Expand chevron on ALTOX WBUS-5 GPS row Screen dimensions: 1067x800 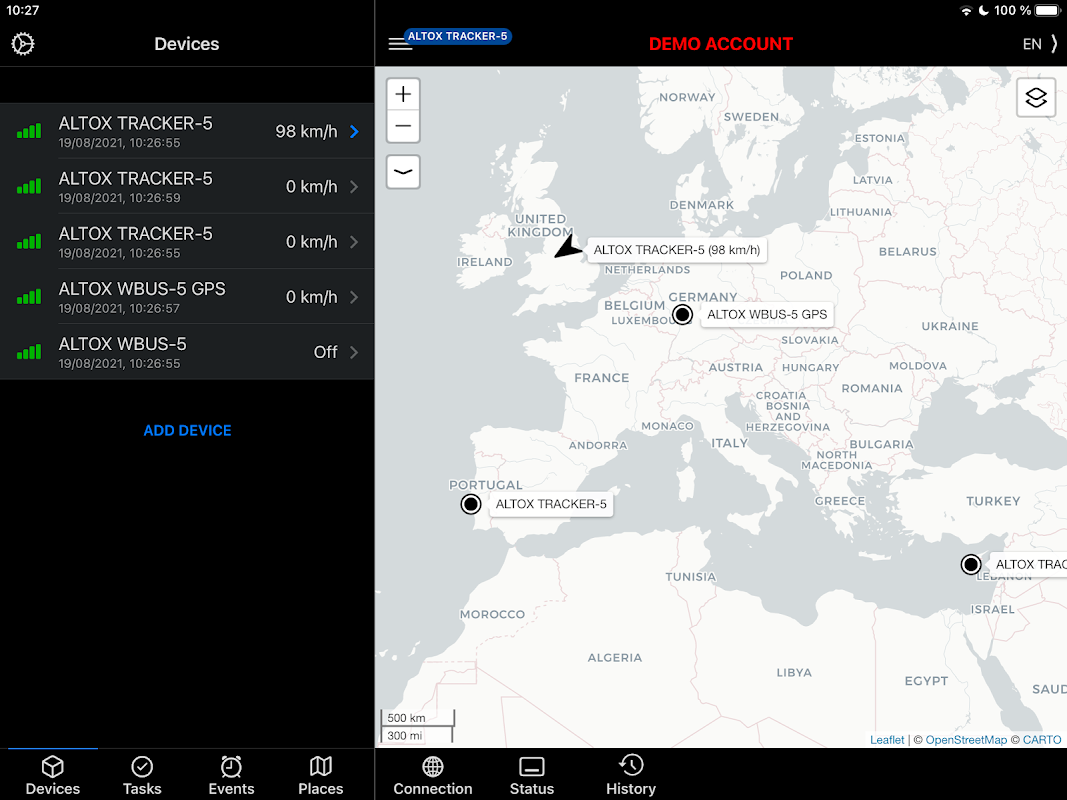click(x=355, y=297)
